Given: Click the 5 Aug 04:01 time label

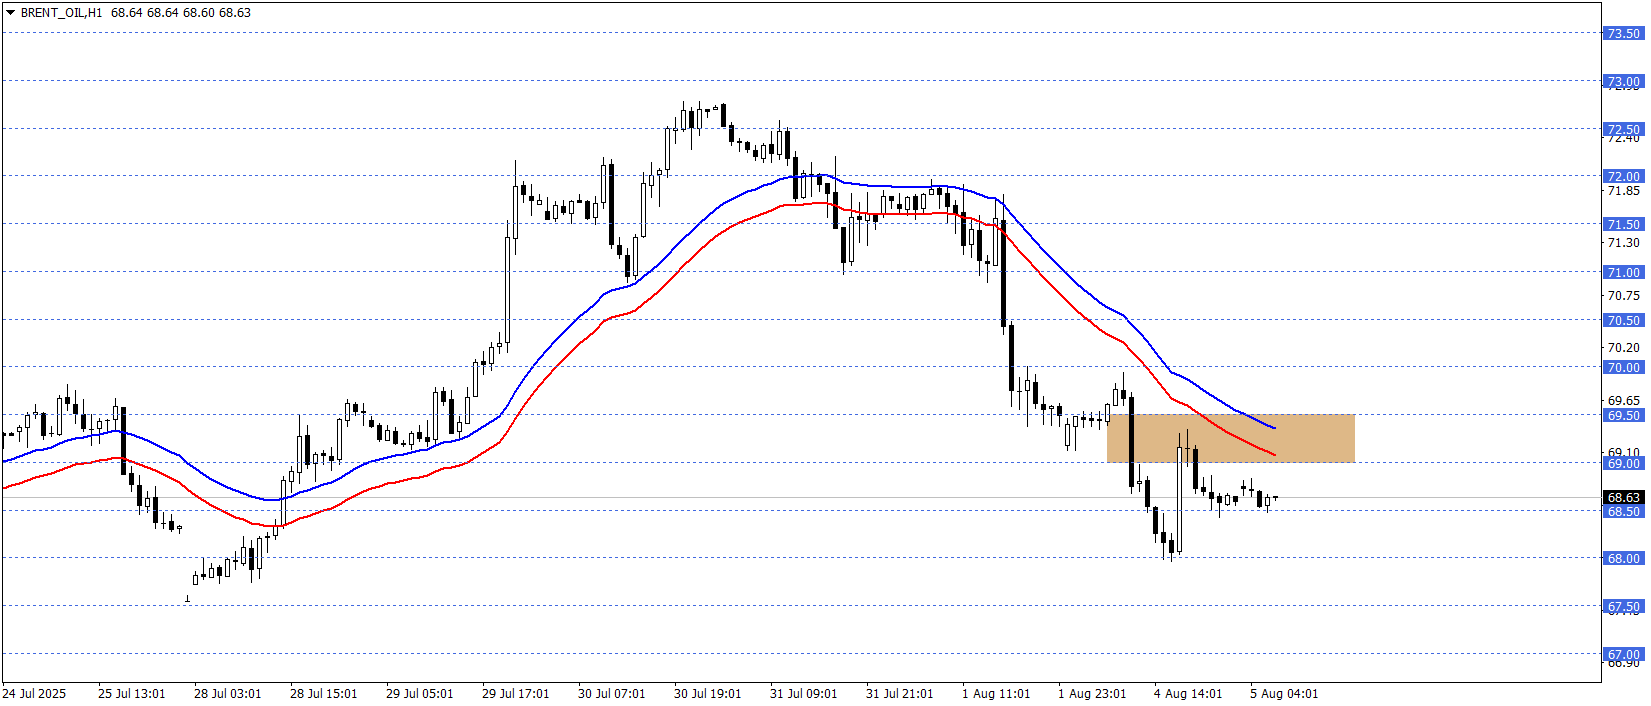Looking at the screenshot, I should pos(1284,693).
